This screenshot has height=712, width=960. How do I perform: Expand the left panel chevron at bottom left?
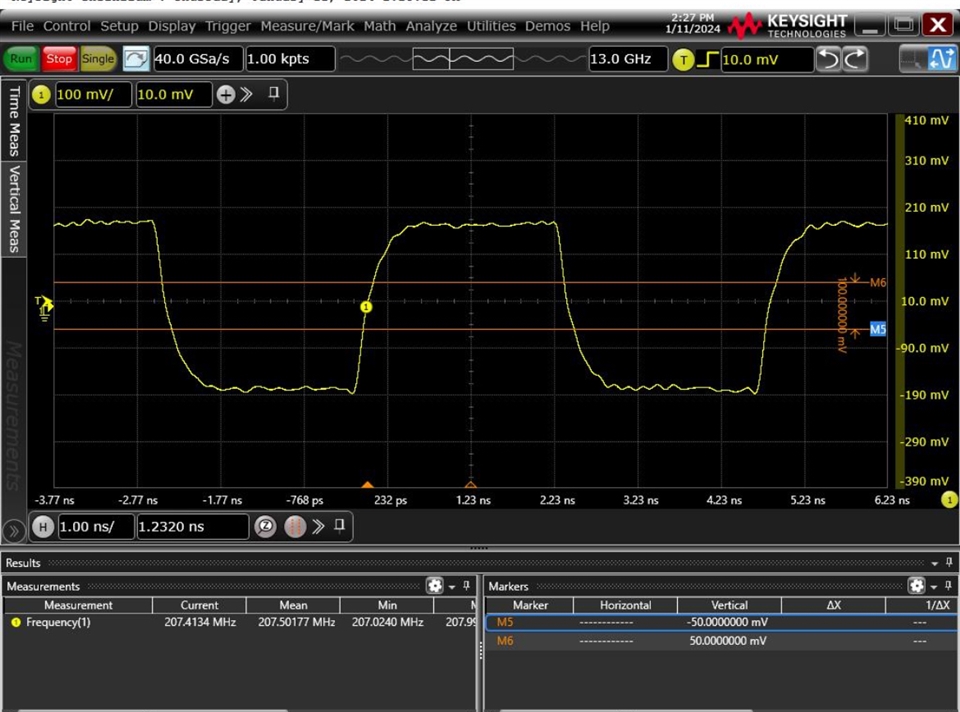[13, 530]
